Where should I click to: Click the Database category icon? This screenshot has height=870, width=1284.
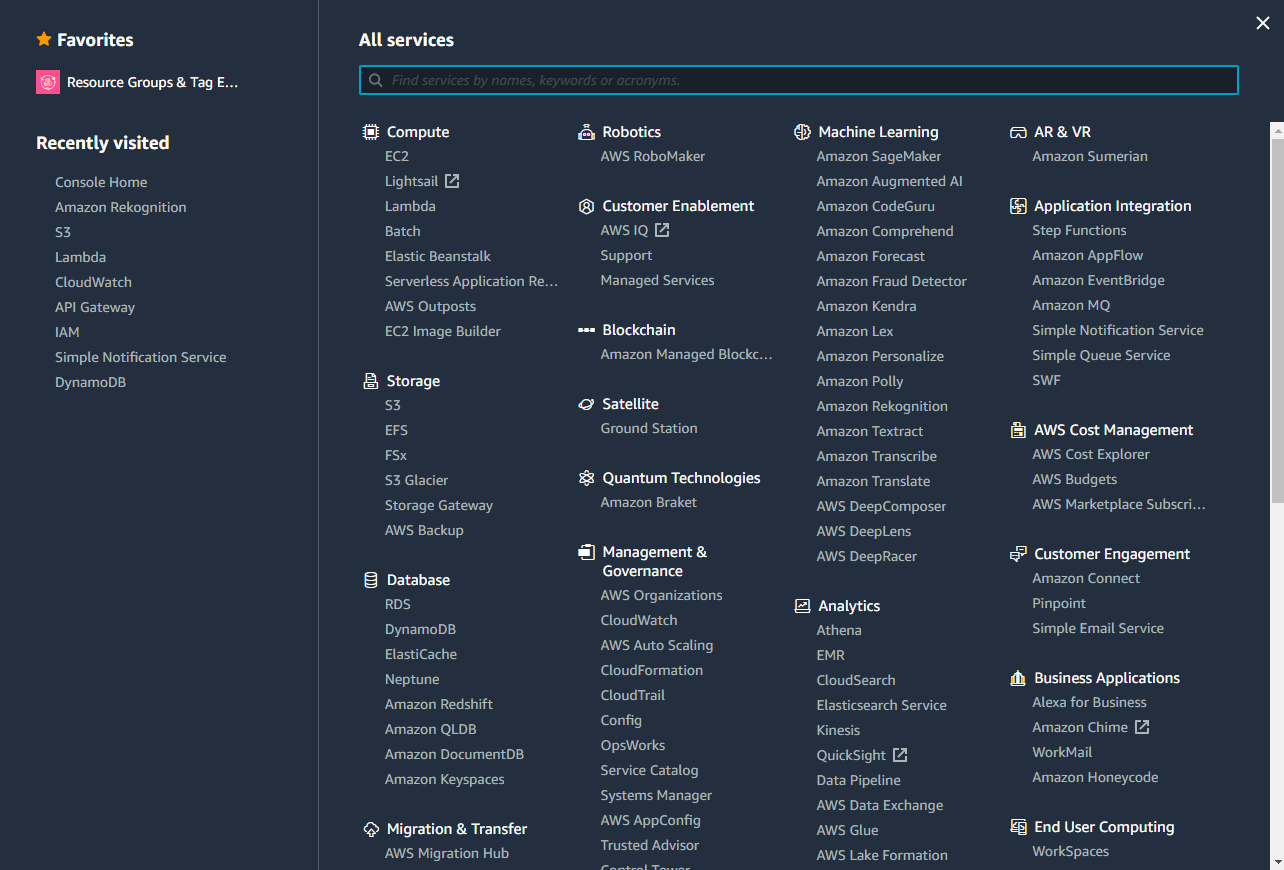pyautogui.click(x=370, y=580)
